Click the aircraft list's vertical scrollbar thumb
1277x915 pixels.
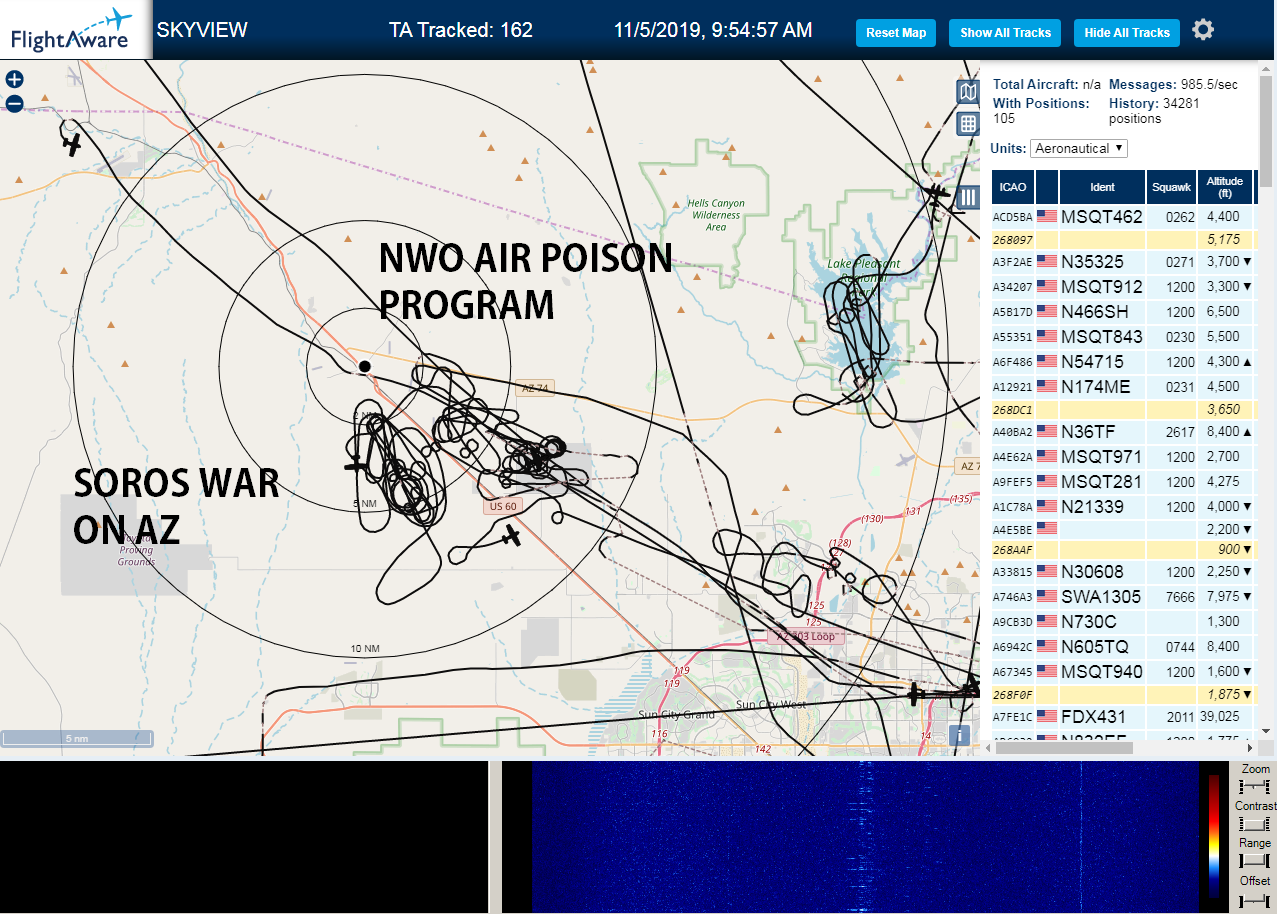[x=1267, y=130]
